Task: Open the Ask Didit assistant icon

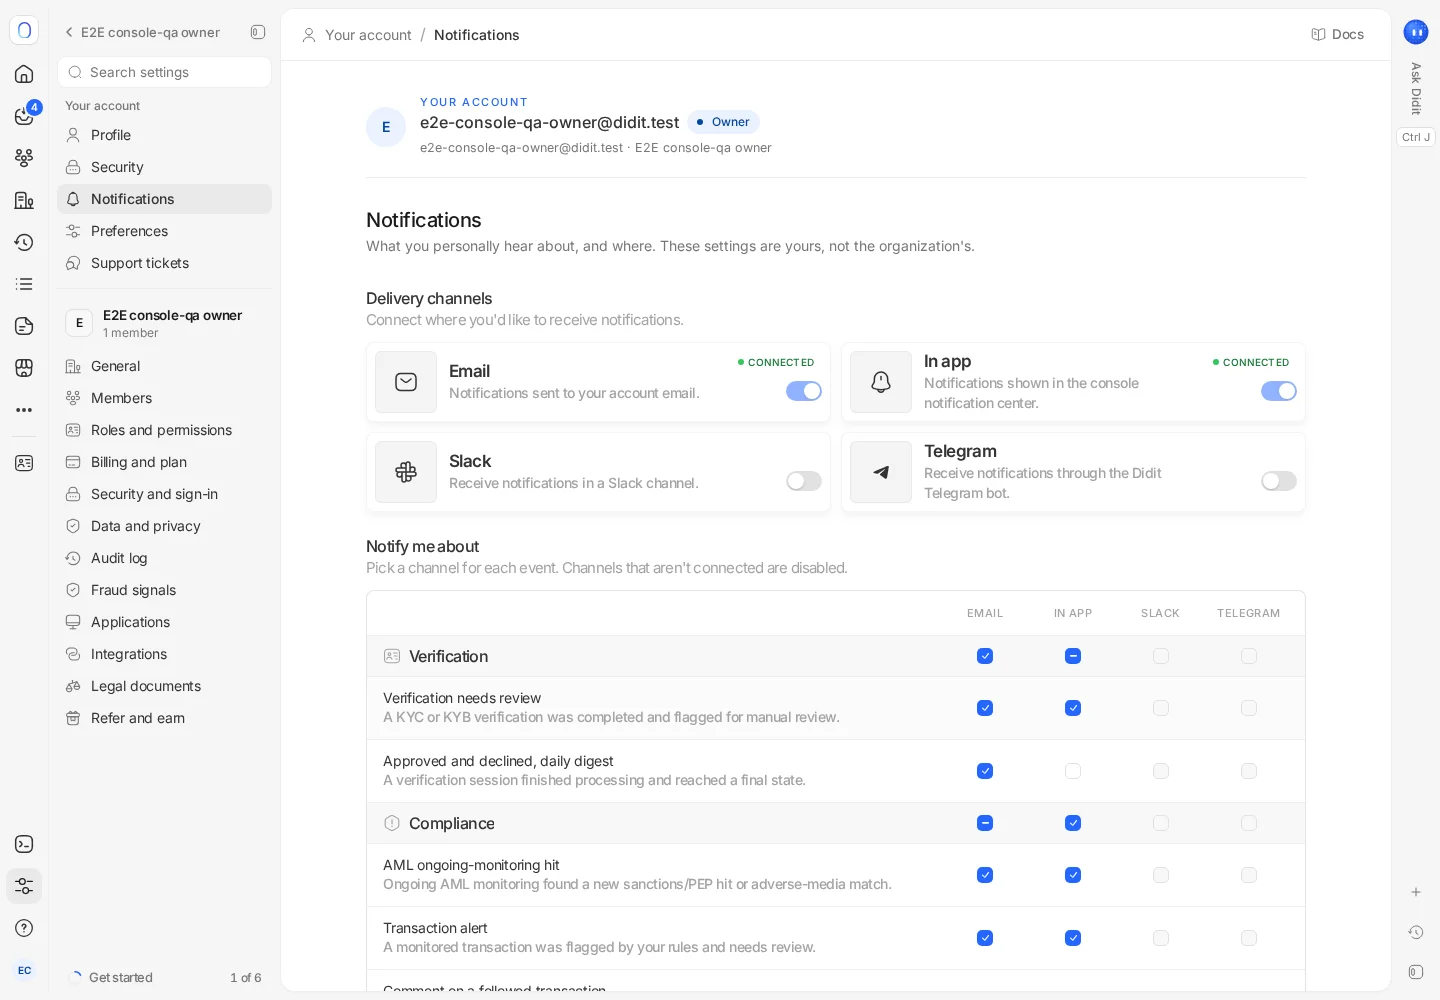Action: pos(1416,32)
